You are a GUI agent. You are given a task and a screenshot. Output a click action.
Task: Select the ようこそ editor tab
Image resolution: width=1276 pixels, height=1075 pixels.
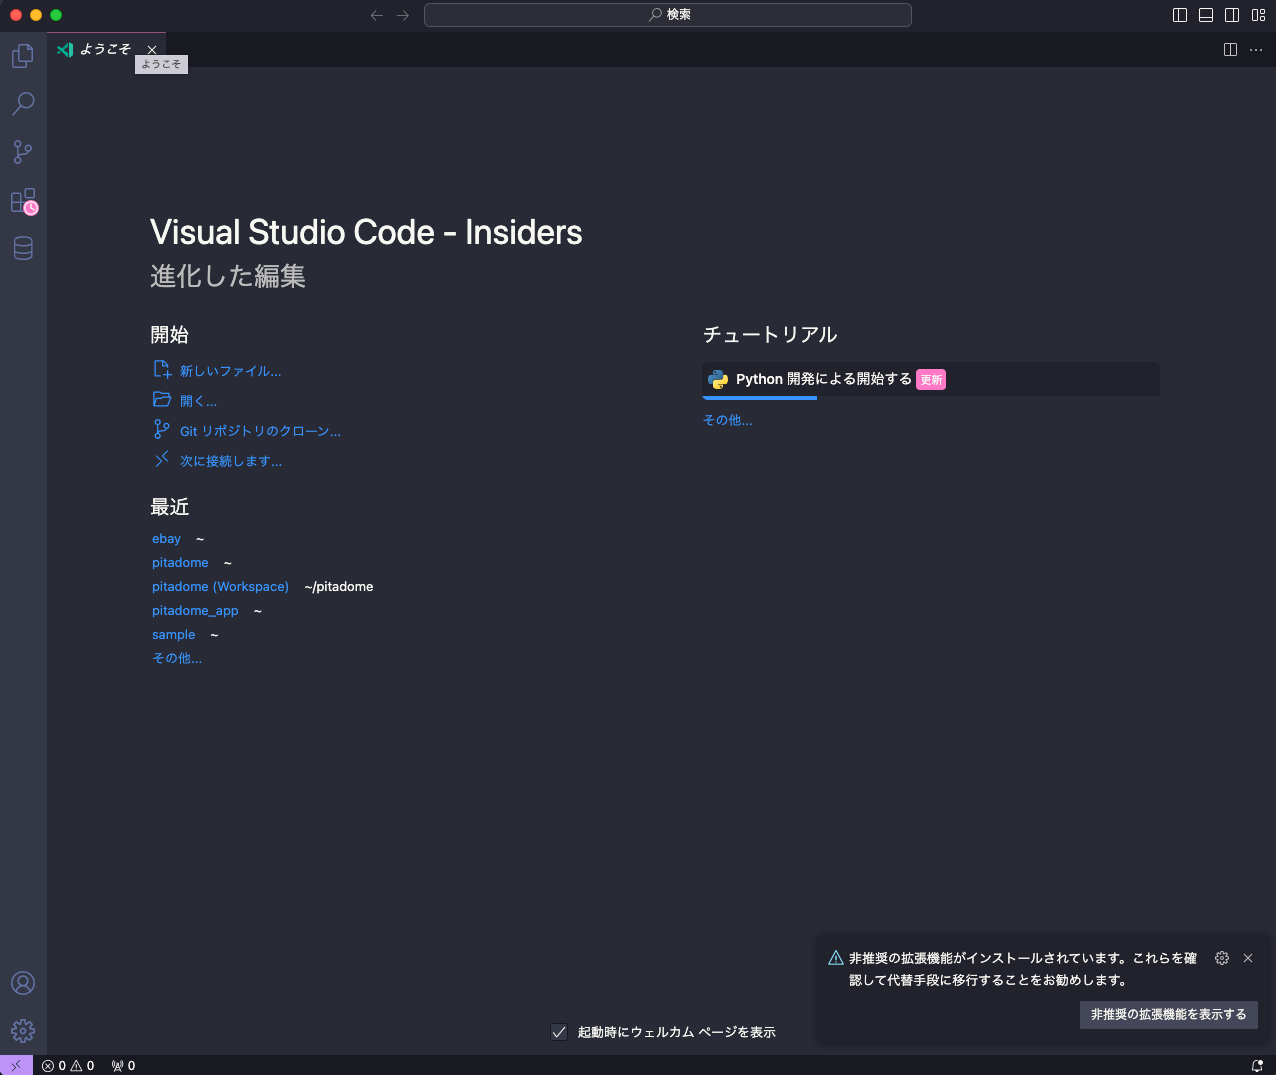click(x=107, y=50)
